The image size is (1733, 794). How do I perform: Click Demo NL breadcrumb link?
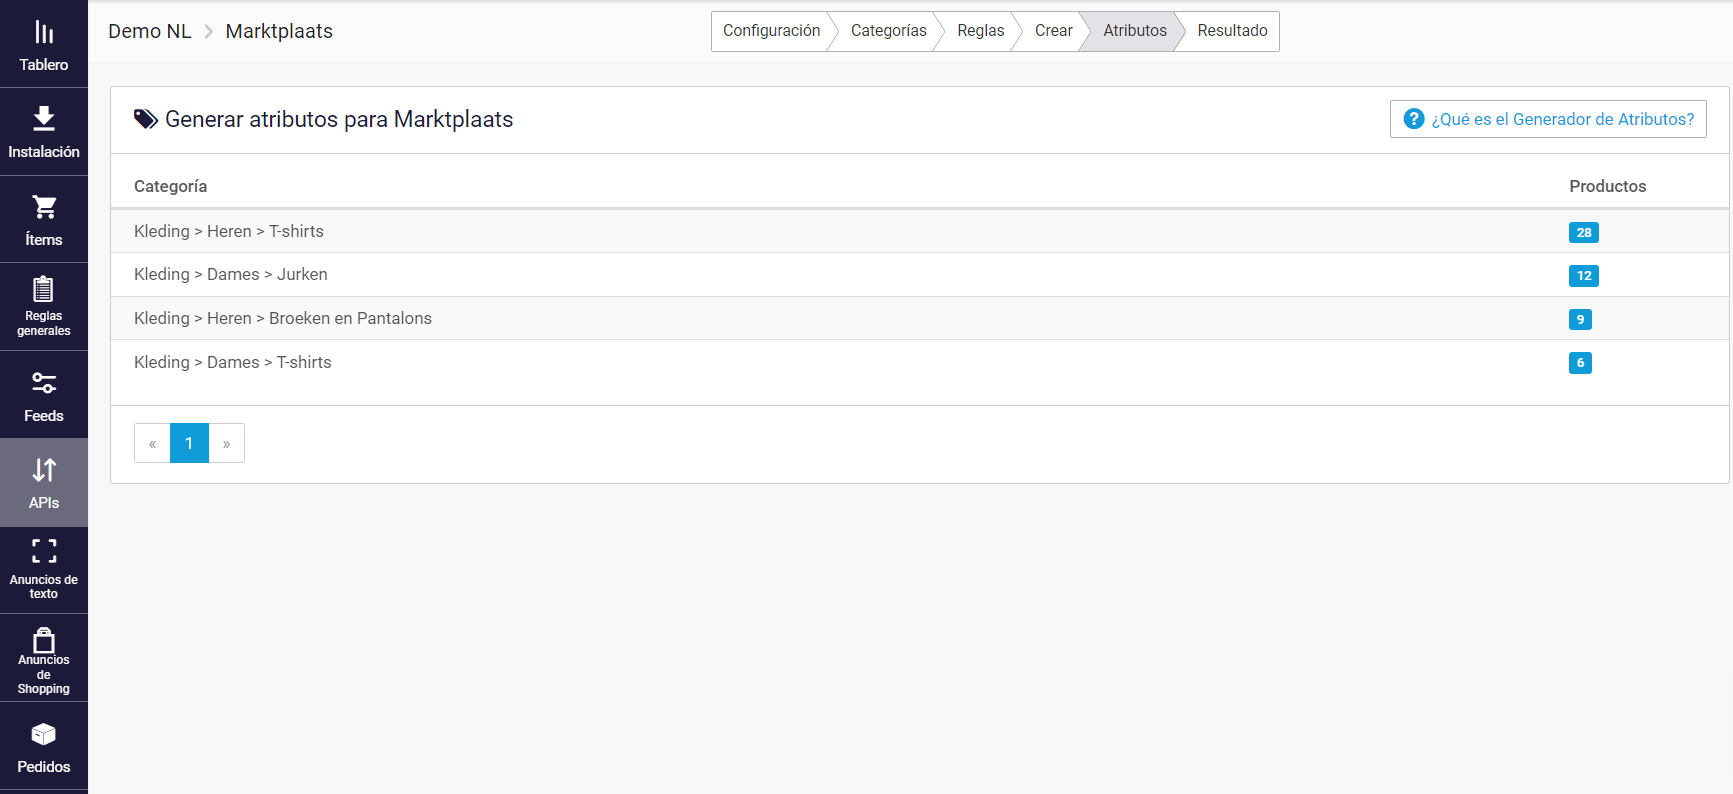(150, 31)
